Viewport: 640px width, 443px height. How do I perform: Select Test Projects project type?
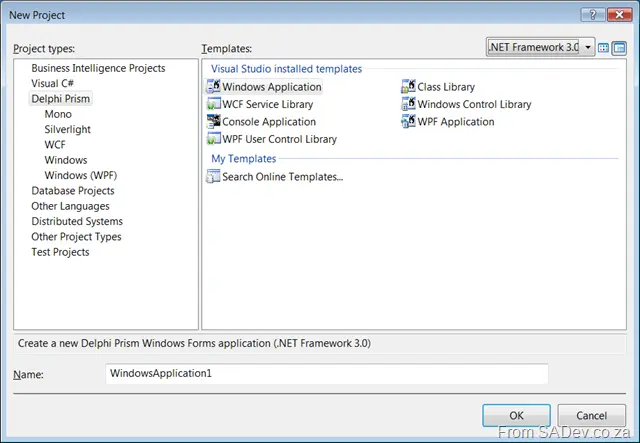[x=60, y=252]
